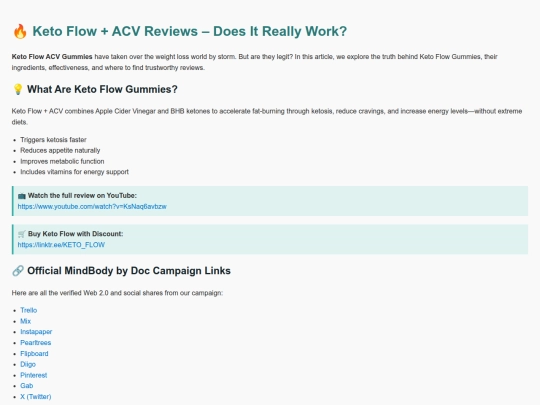
Task: Open the Trello campaign link
Action: pos(29,310)
